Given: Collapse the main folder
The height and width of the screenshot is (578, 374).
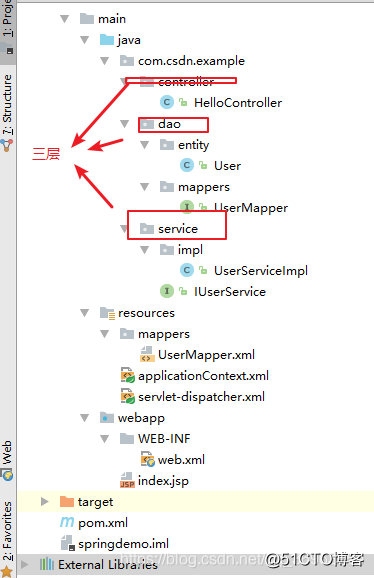Looking at the screenshot, I should tap(64, 19).
